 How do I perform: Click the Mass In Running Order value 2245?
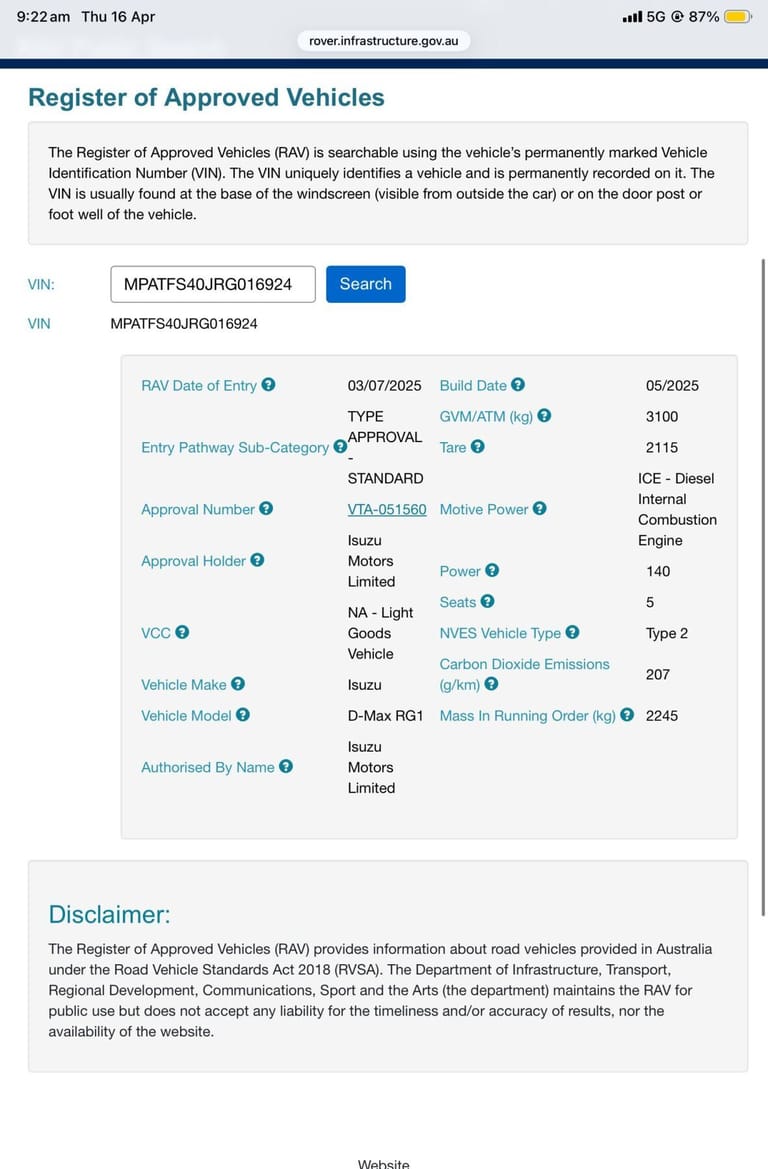pos(662,716)
